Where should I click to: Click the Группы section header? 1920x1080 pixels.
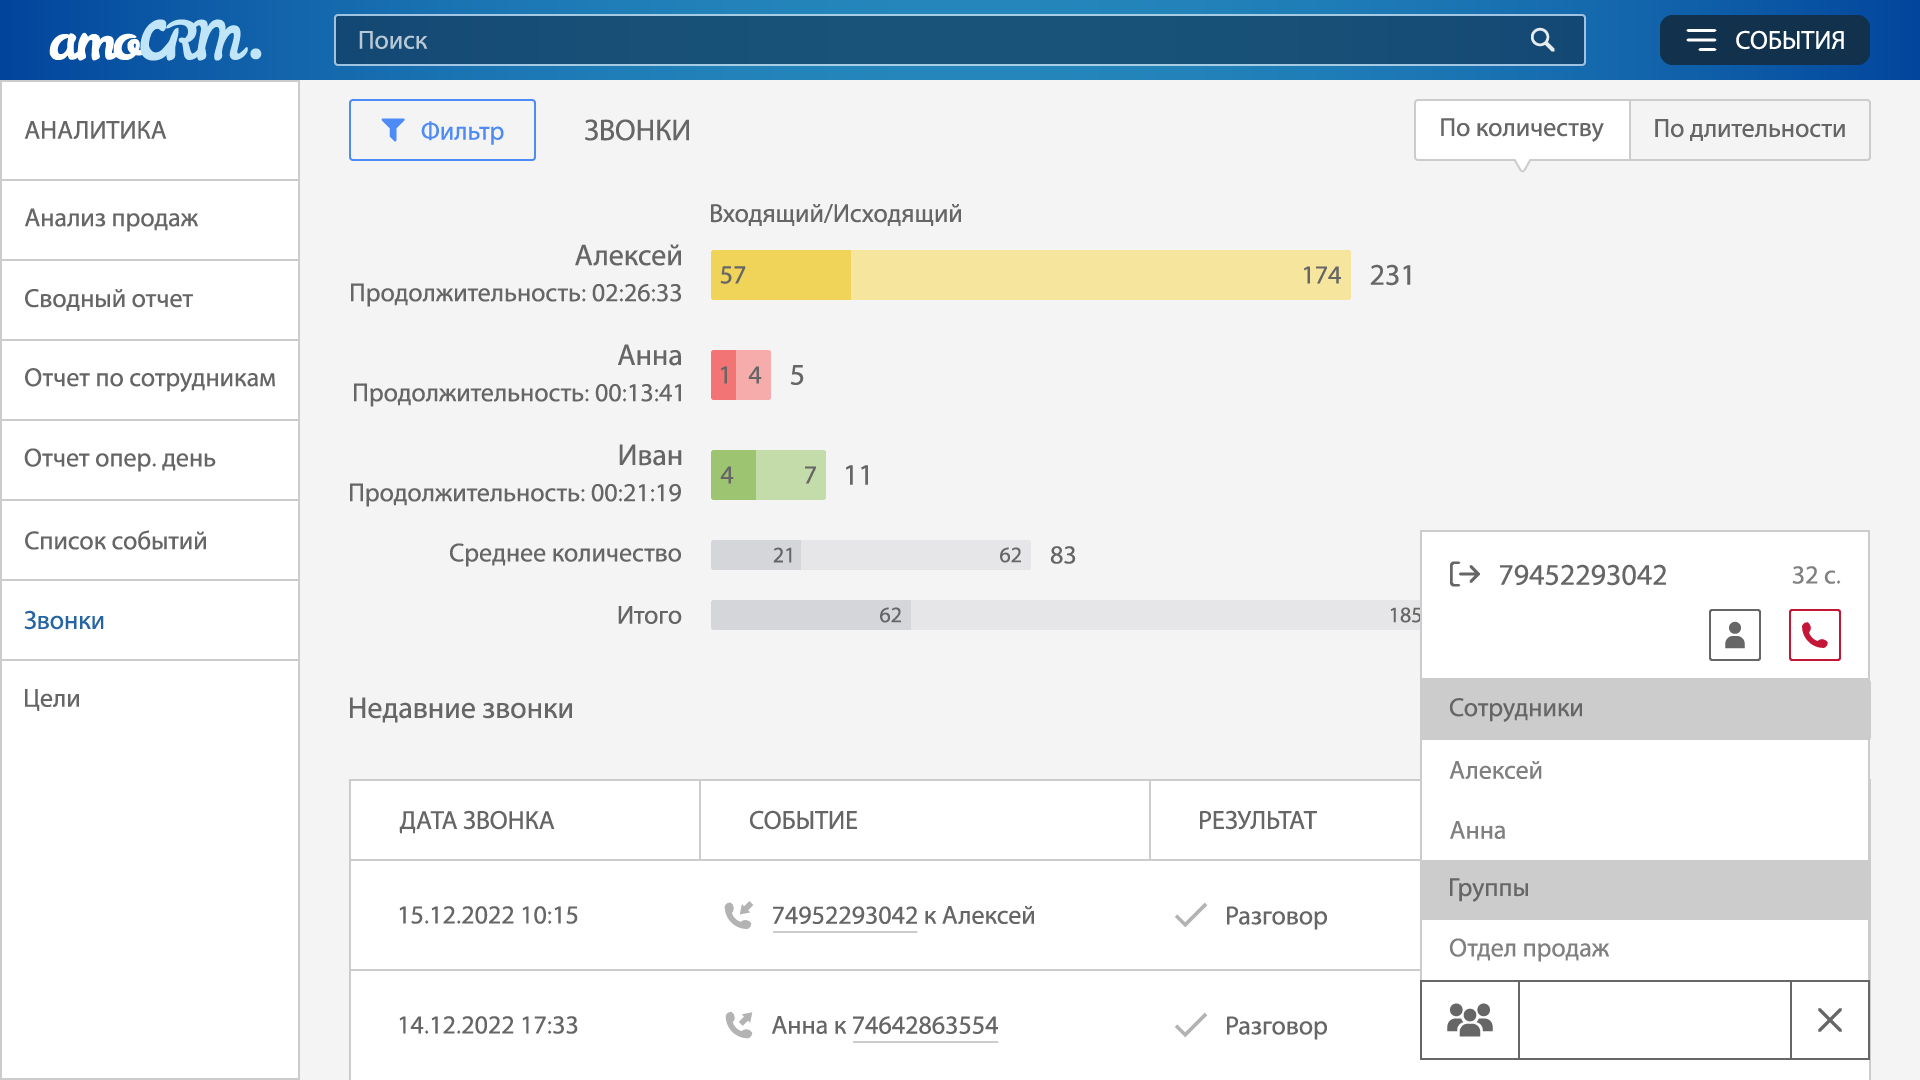coord(1645,889)
